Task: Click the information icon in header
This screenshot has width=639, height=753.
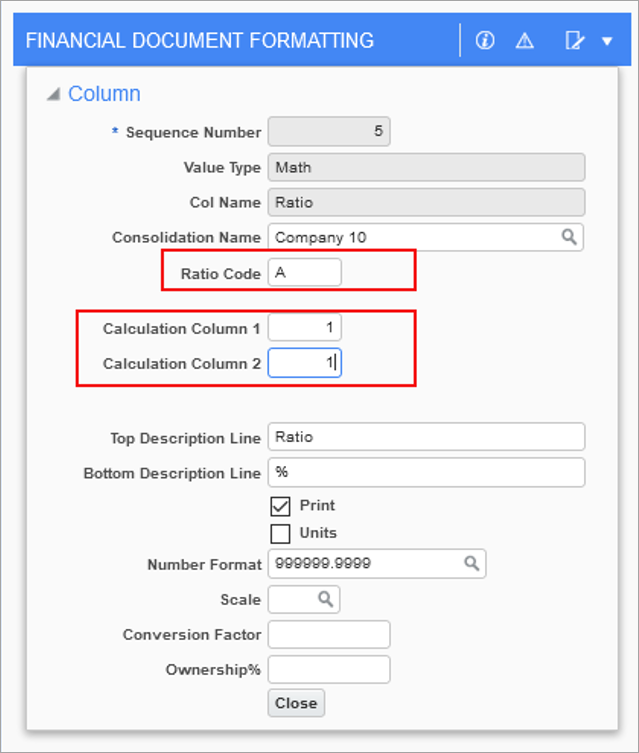Action: (x=485, y=40)
